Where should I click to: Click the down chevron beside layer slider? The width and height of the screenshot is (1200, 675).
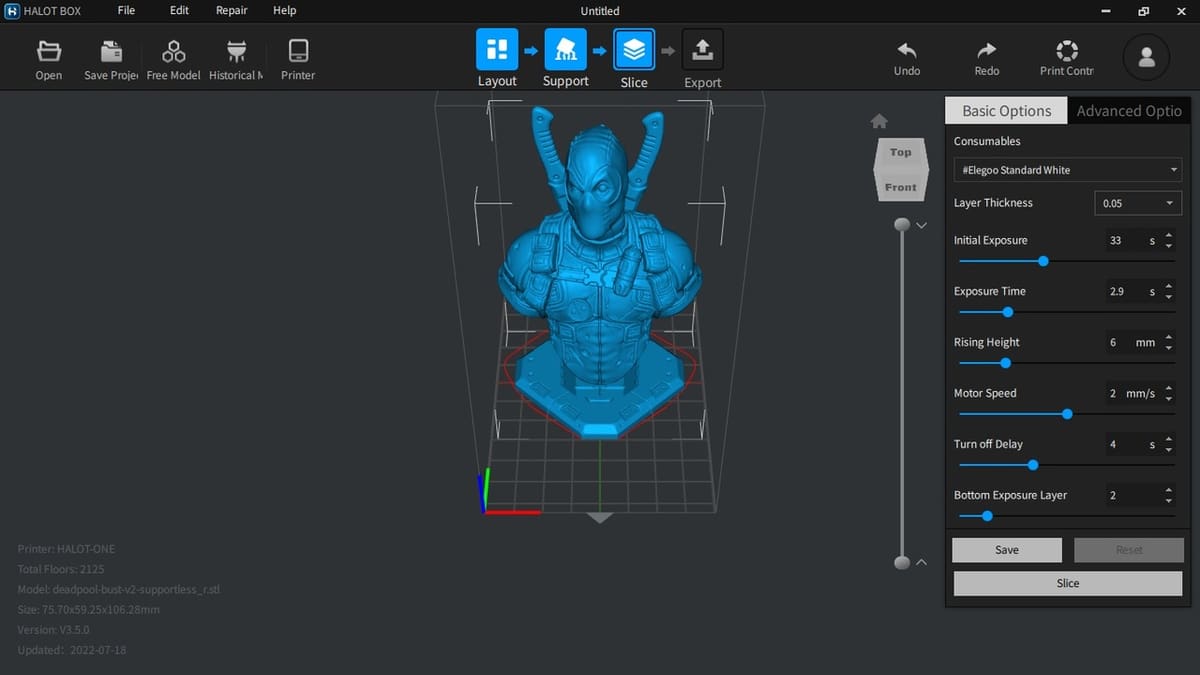coord(922,225)
